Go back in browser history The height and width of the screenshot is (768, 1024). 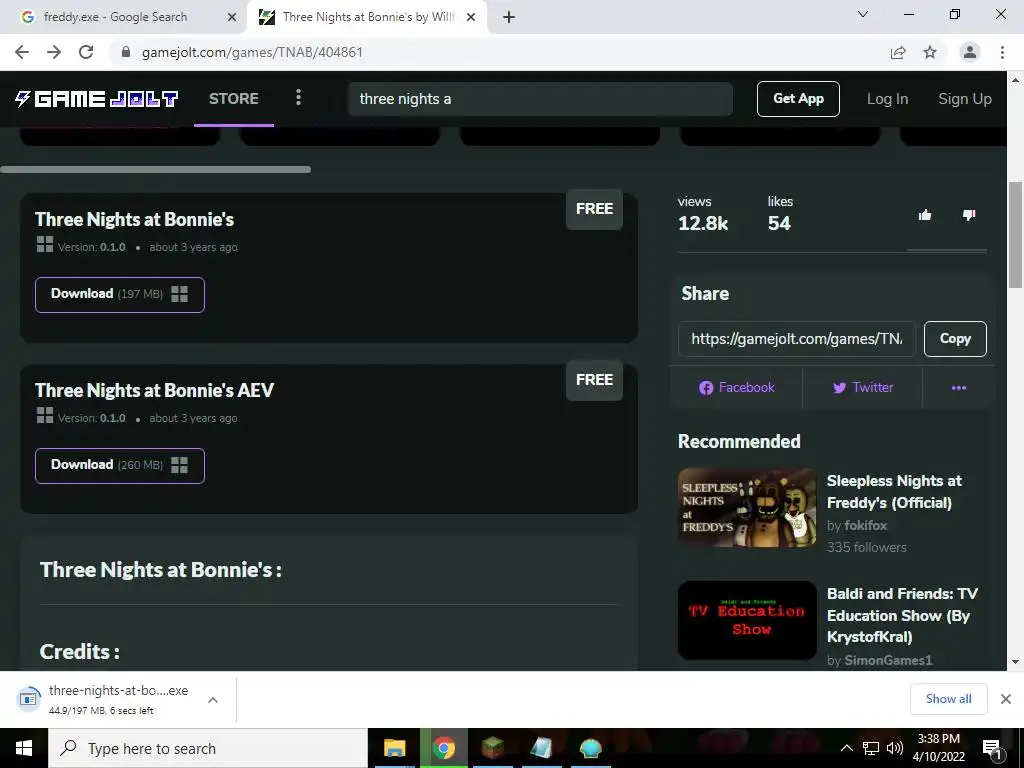click(x=22, y=52)
